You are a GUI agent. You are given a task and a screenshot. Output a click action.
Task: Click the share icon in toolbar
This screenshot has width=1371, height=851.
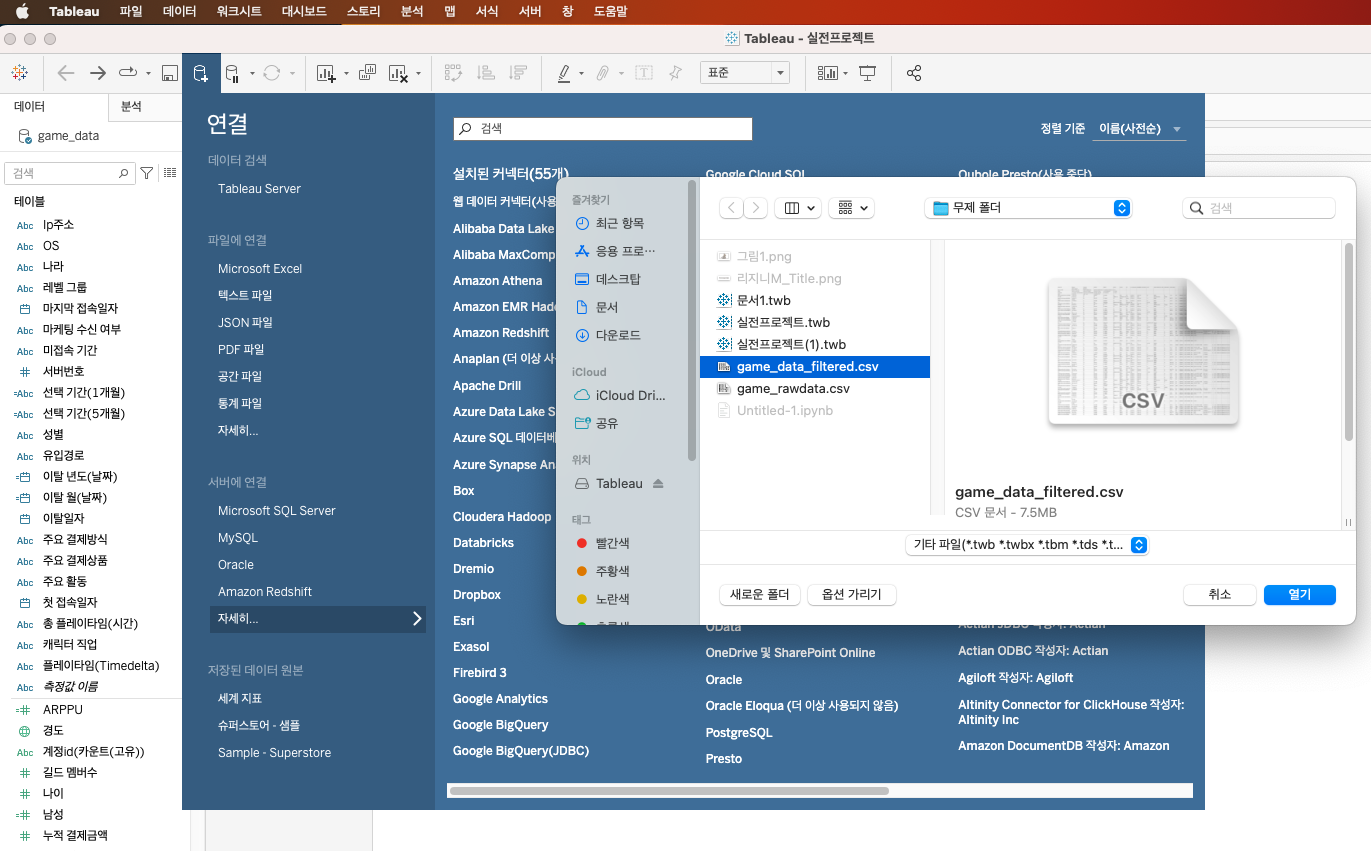tap(913, 73)
